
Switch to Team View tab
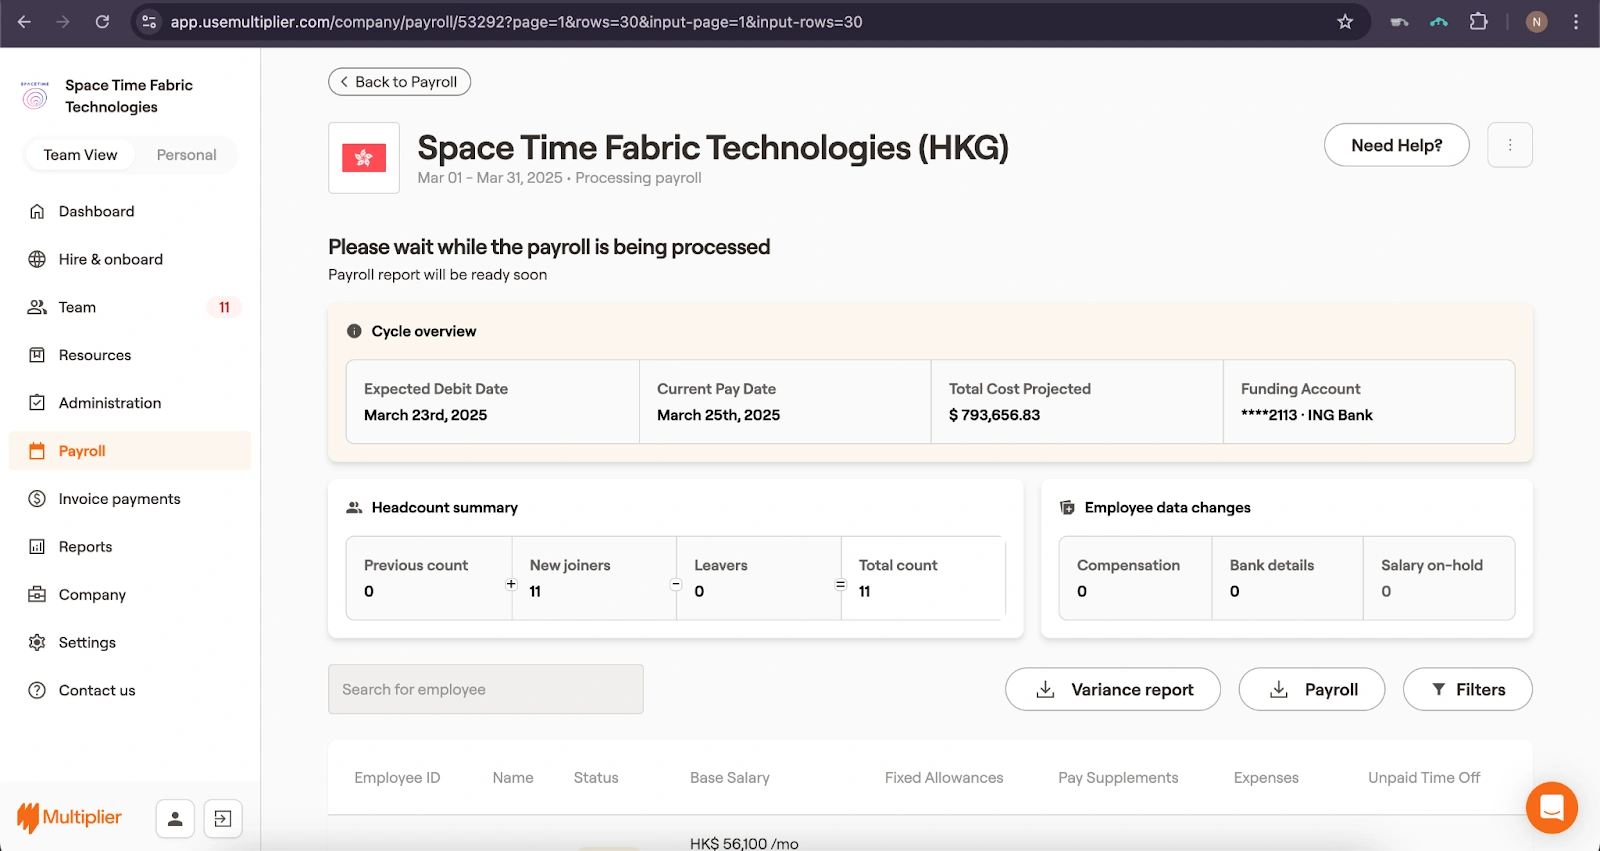click(x=81, y=155)
